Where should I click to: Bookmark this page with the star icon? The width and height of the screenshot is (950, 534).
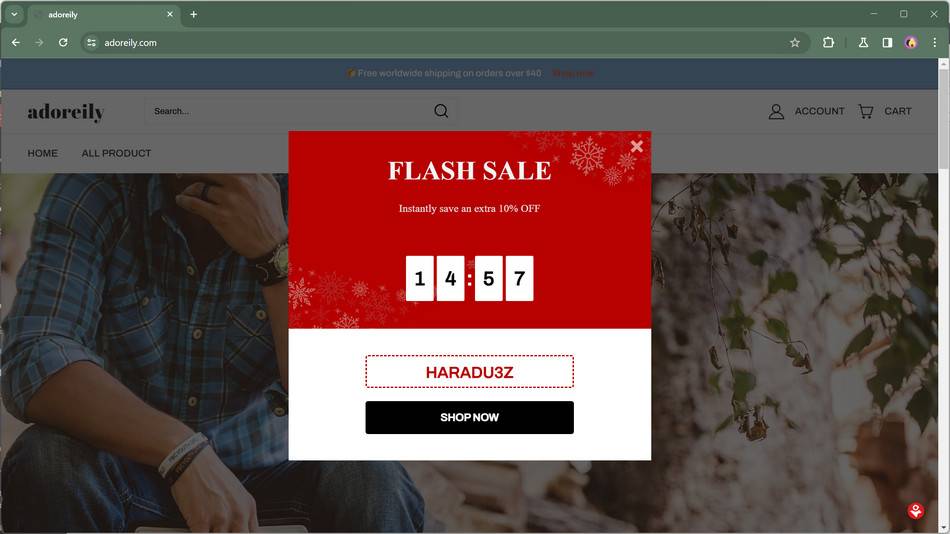pyautogui.click(x=794, y=42)
